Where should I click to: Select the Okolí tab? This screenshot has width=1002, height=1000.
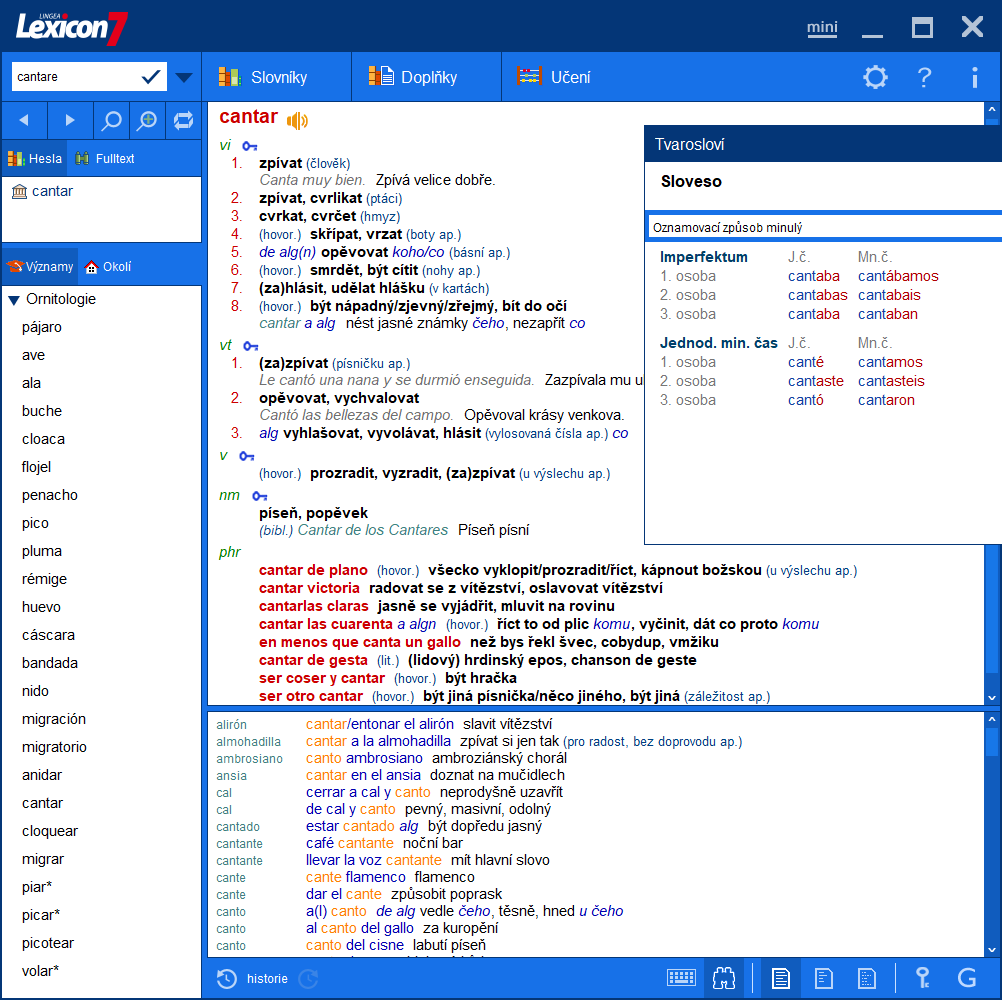point(108,266)
